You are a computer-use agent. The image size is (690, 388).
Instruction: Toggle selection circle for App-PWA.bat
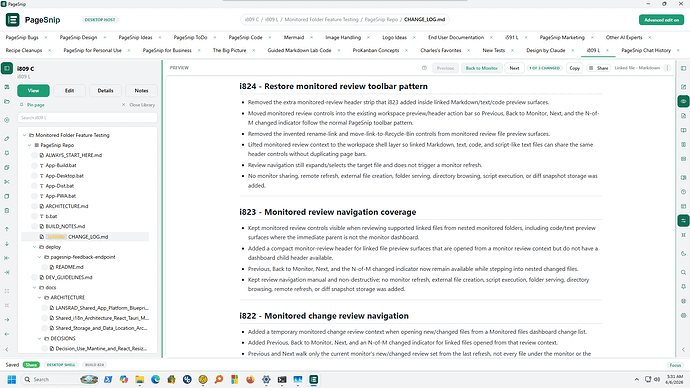[x=34, y=196]
